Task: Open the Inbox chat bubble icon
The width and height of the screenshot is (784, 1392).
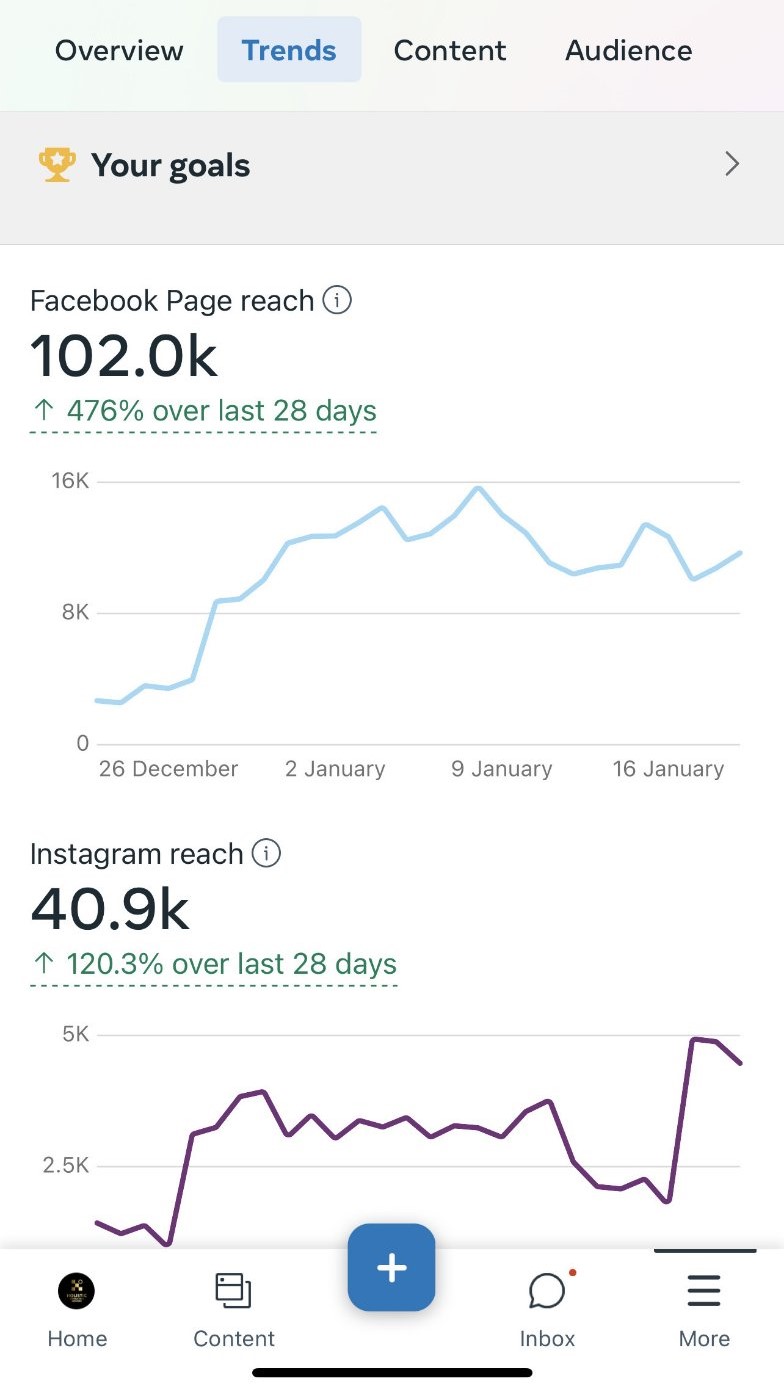Action: [547, 1291]
